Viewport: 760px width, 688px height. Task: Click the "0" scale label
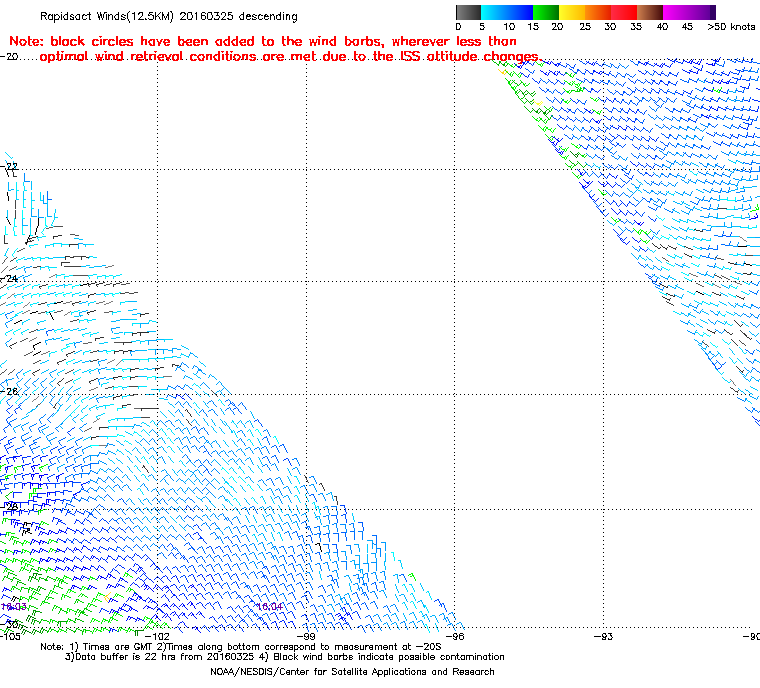click(x=458, y=27)
